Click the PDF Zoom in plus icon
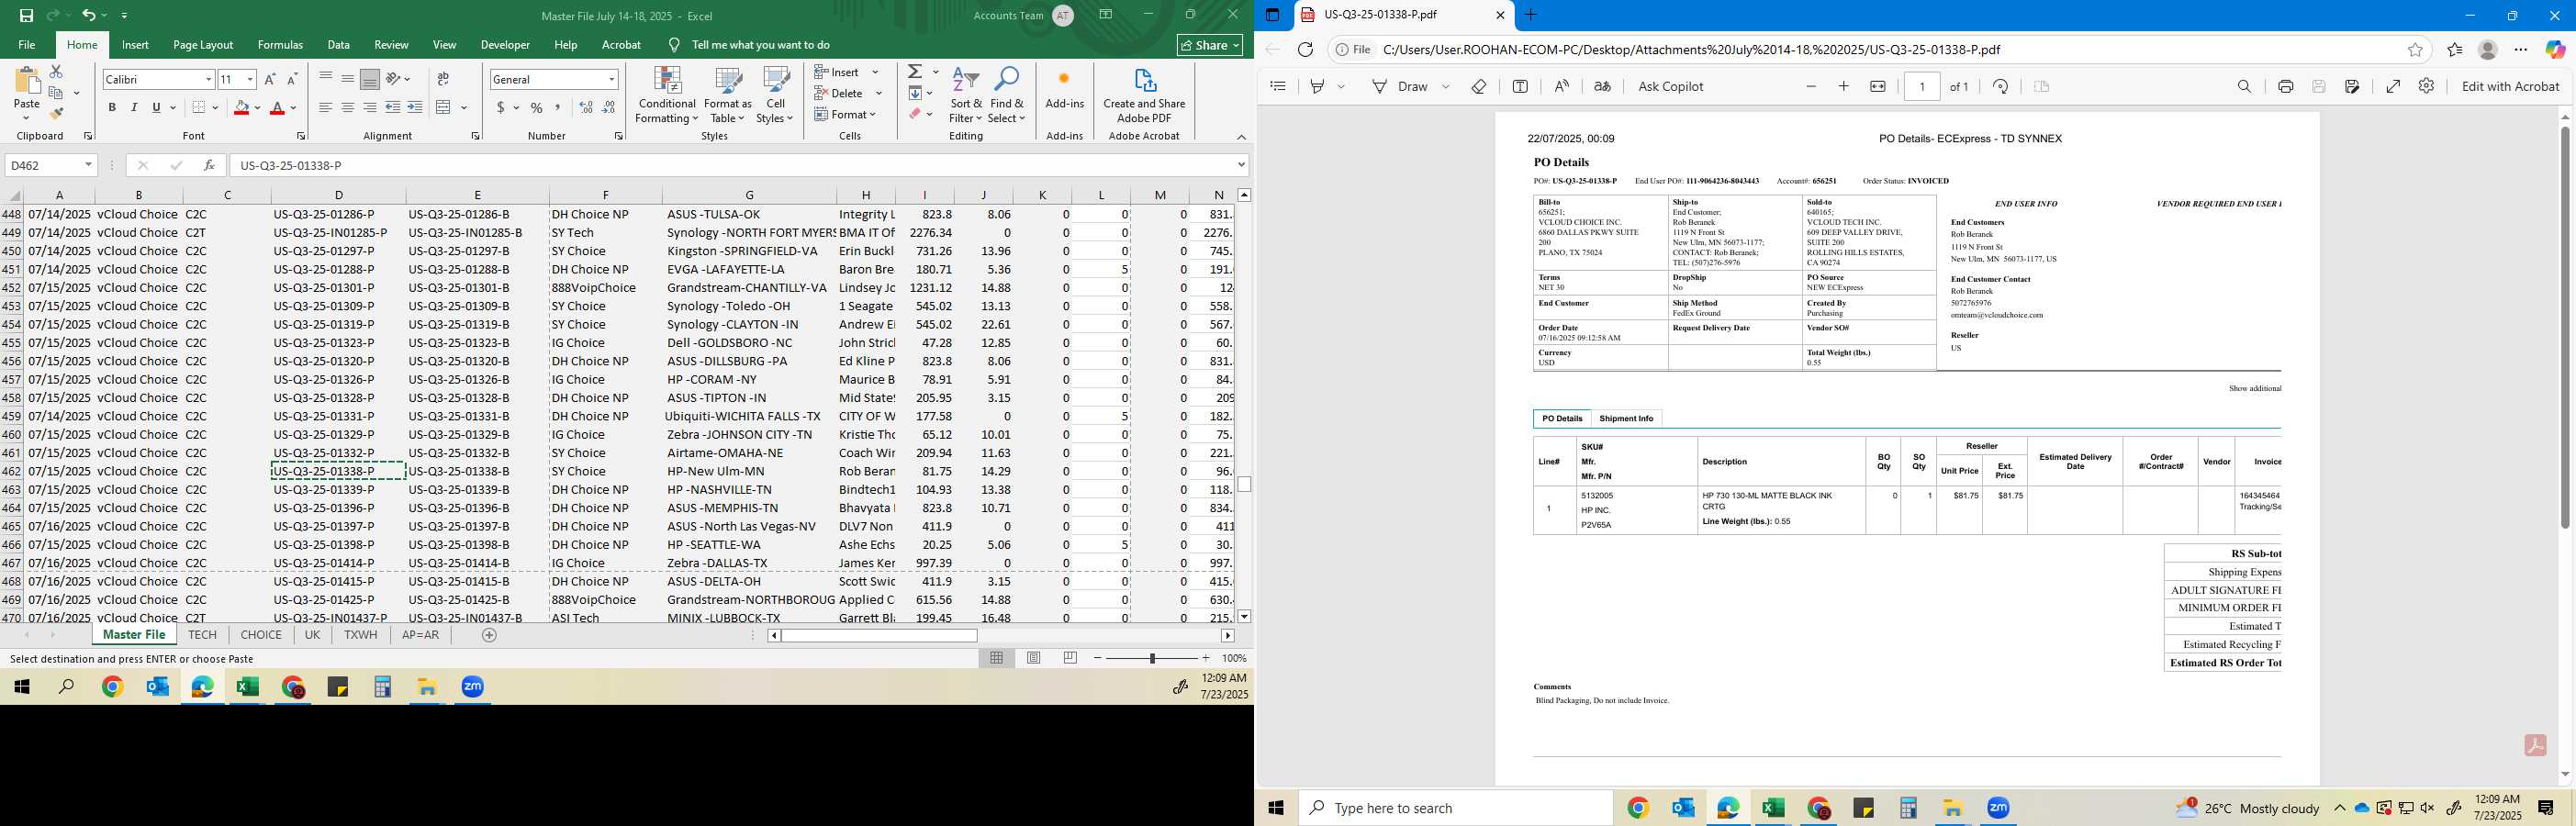 [x=1844, y=86]
